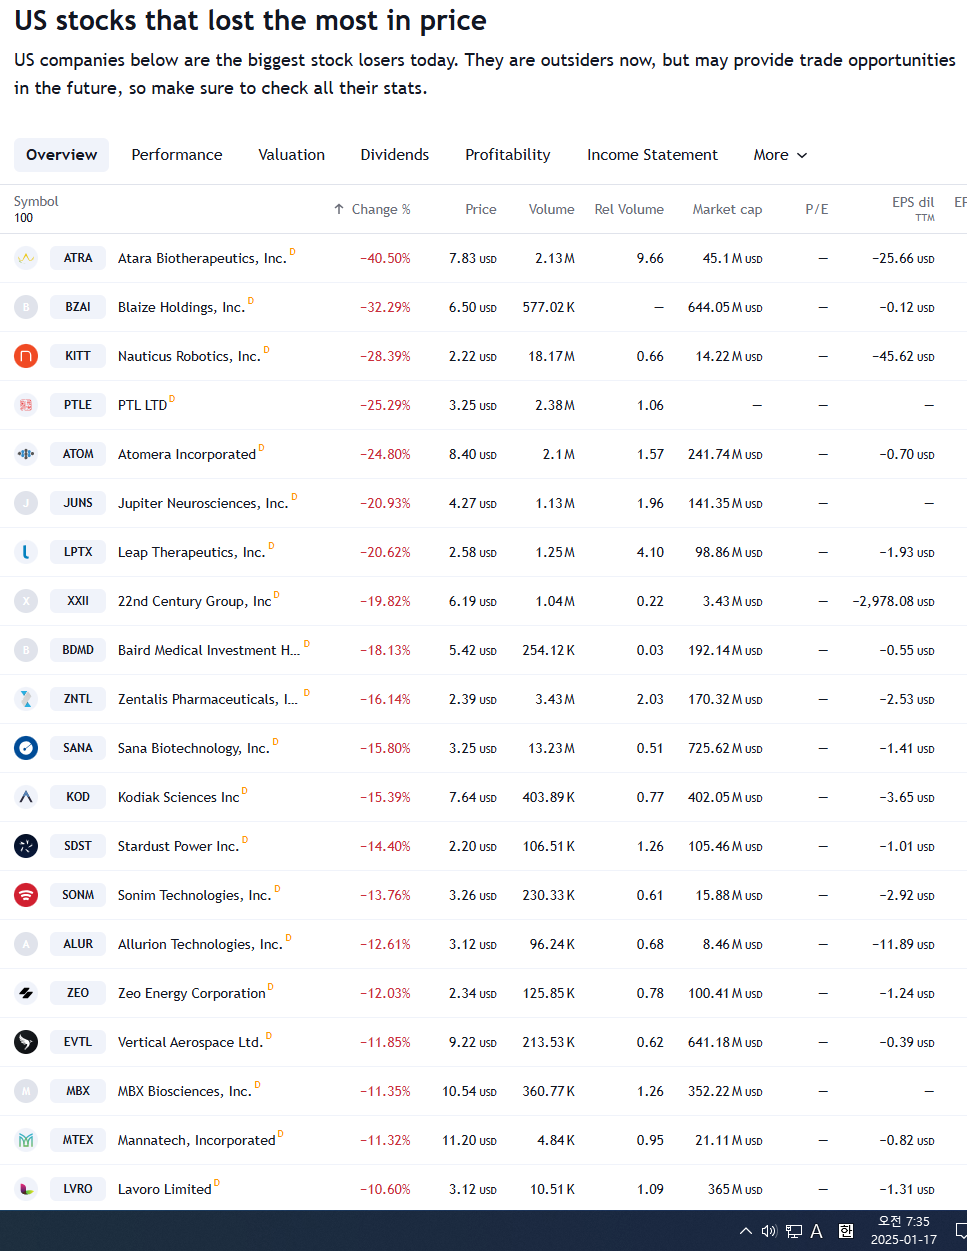Open the Mannatech, Incorporated company link

tap(197, 1140)
